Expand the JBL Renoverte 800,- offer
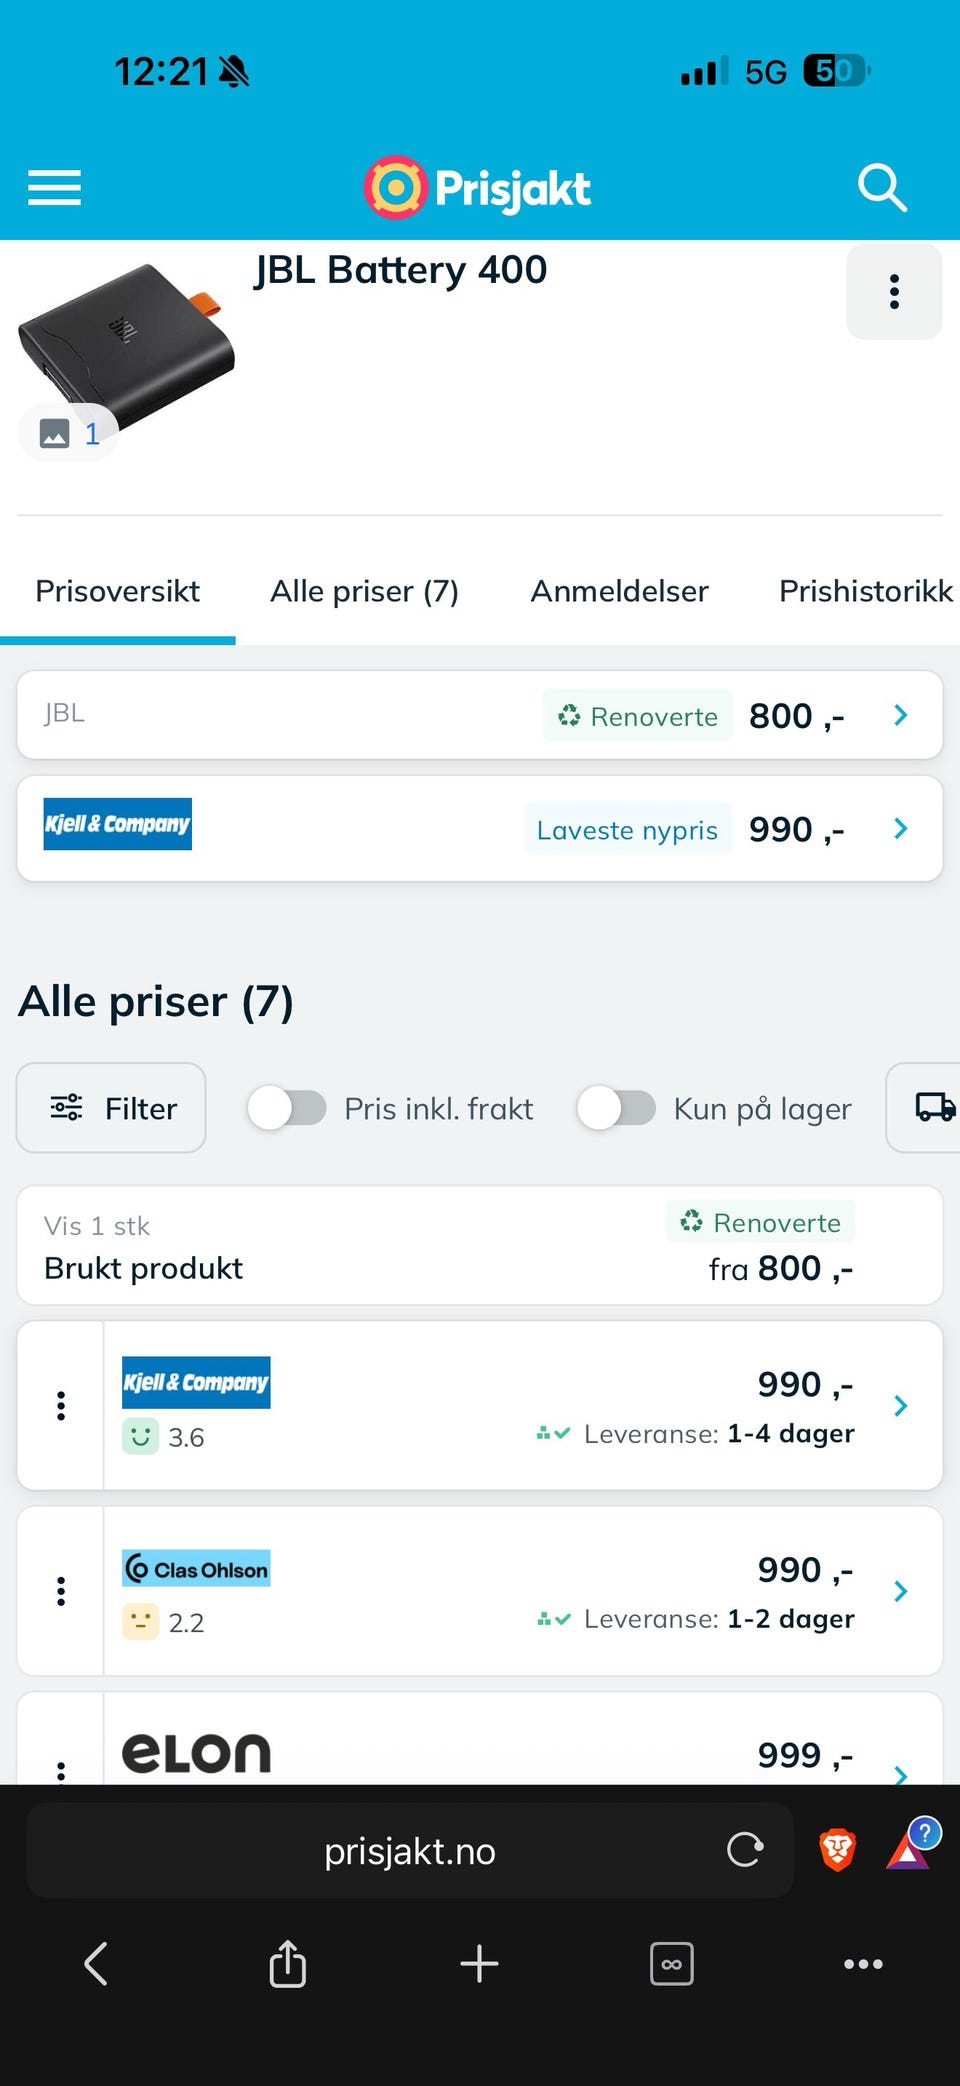Image resolution: width=960 pixels, height=2086 pixels. coord(899,715)
